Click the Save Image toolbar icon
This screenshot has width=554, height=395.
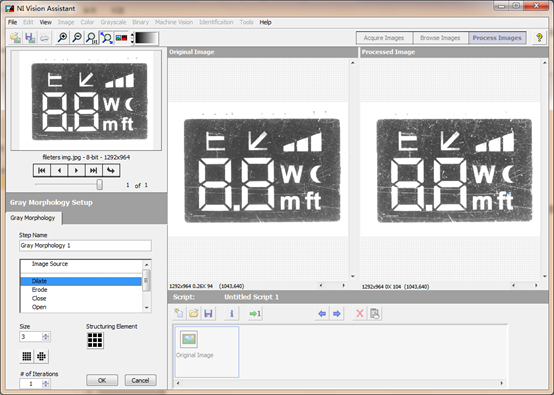pos(30,37)
